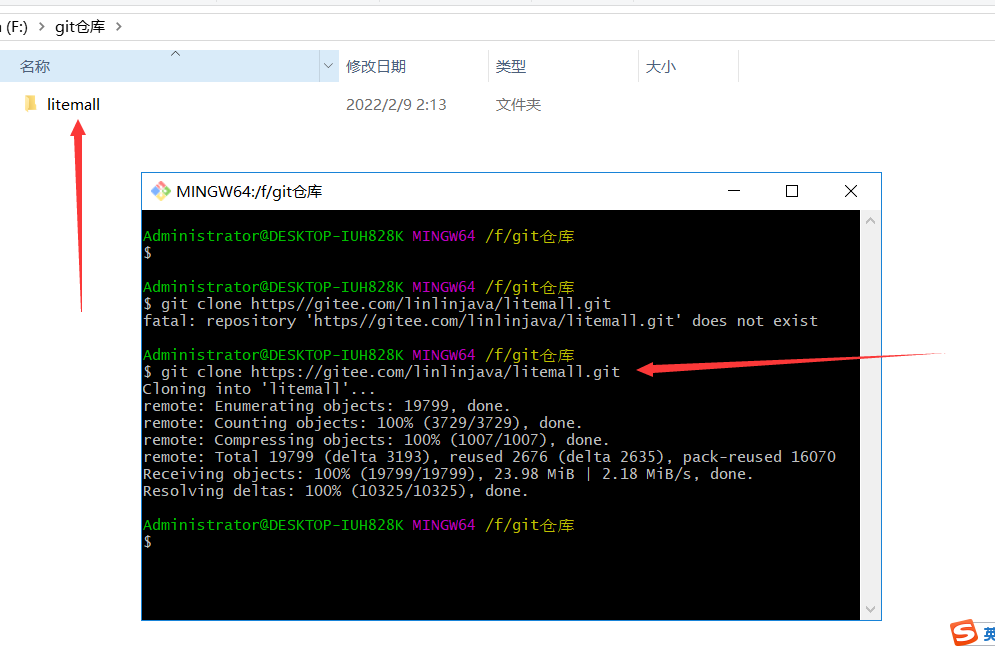Click the 文件夹 type cell
The width and height of the screenshot is (995, 654).
[x=518, y=104]
